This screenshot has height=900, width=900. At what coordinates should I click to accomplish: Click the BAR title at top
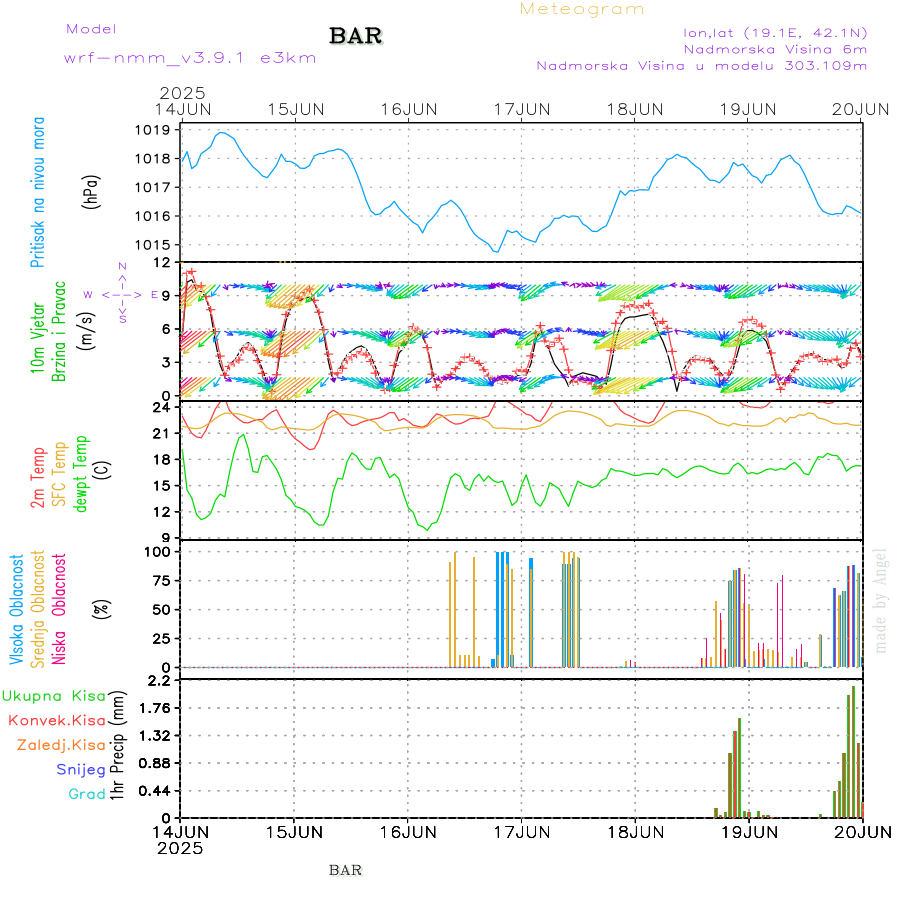tap(355, 37)
